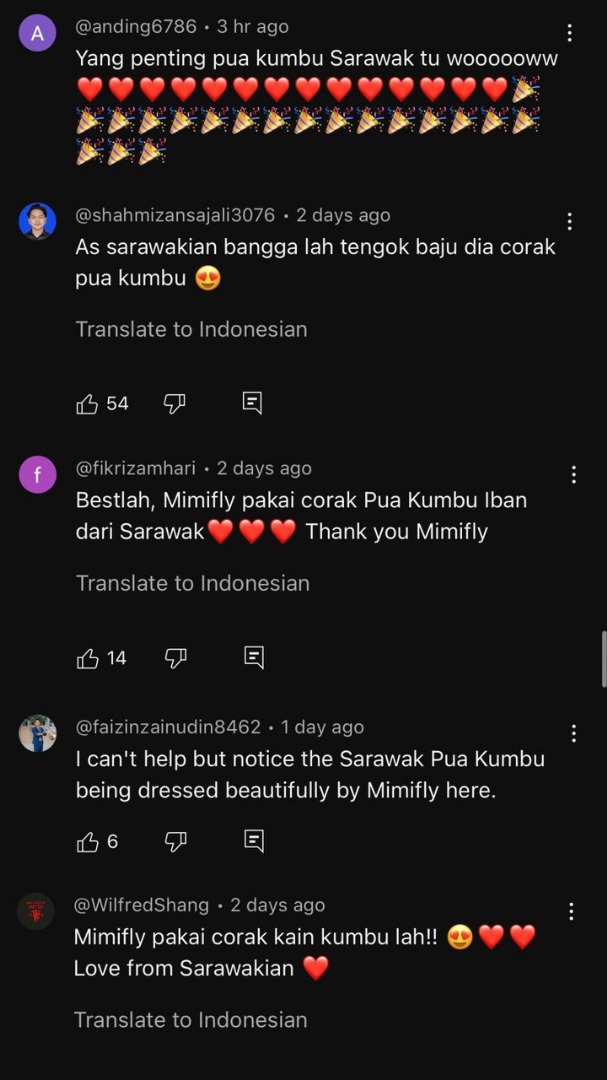Dislike the comment by fikrizamhari

(175, 658)
